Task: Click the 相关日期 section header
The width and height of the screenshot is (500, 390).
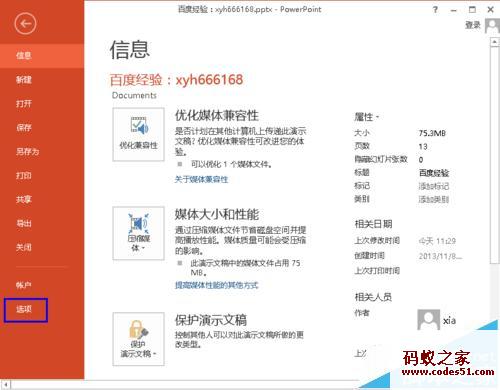Action: coord(373,224)
